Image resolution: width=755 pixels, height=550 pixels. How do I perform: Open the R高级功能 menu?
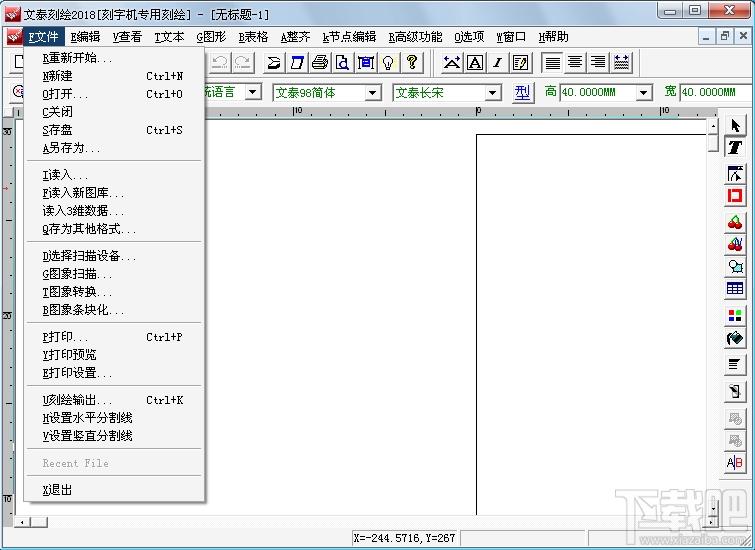(415, 37)
